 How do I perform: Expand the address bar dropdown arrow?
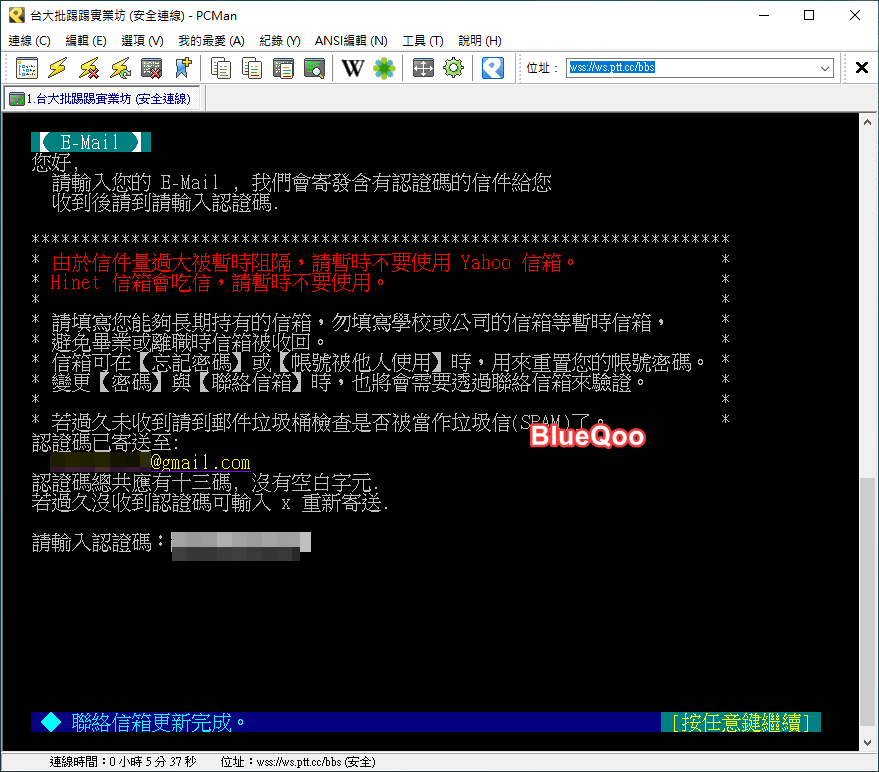[x=825, y=68]
